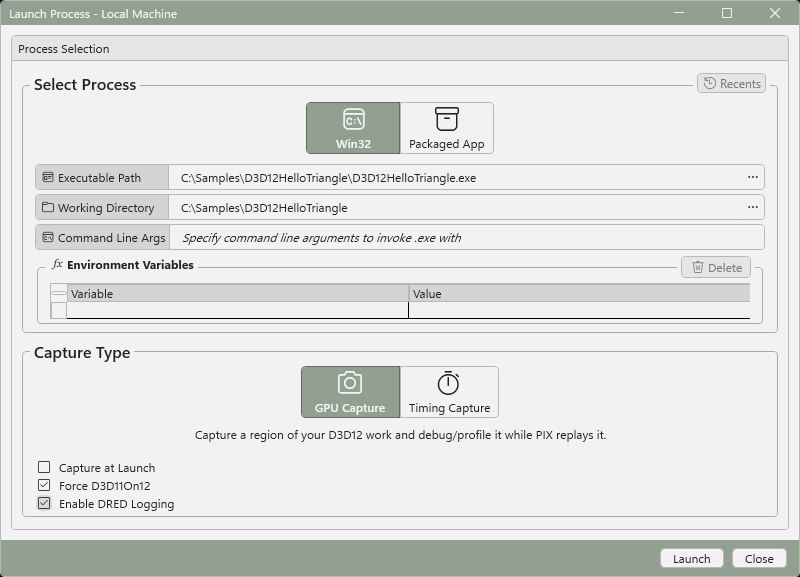The height and width of the screenshot is (577, 800).
Task: Click the Variable column header
Action: [238, 293]
